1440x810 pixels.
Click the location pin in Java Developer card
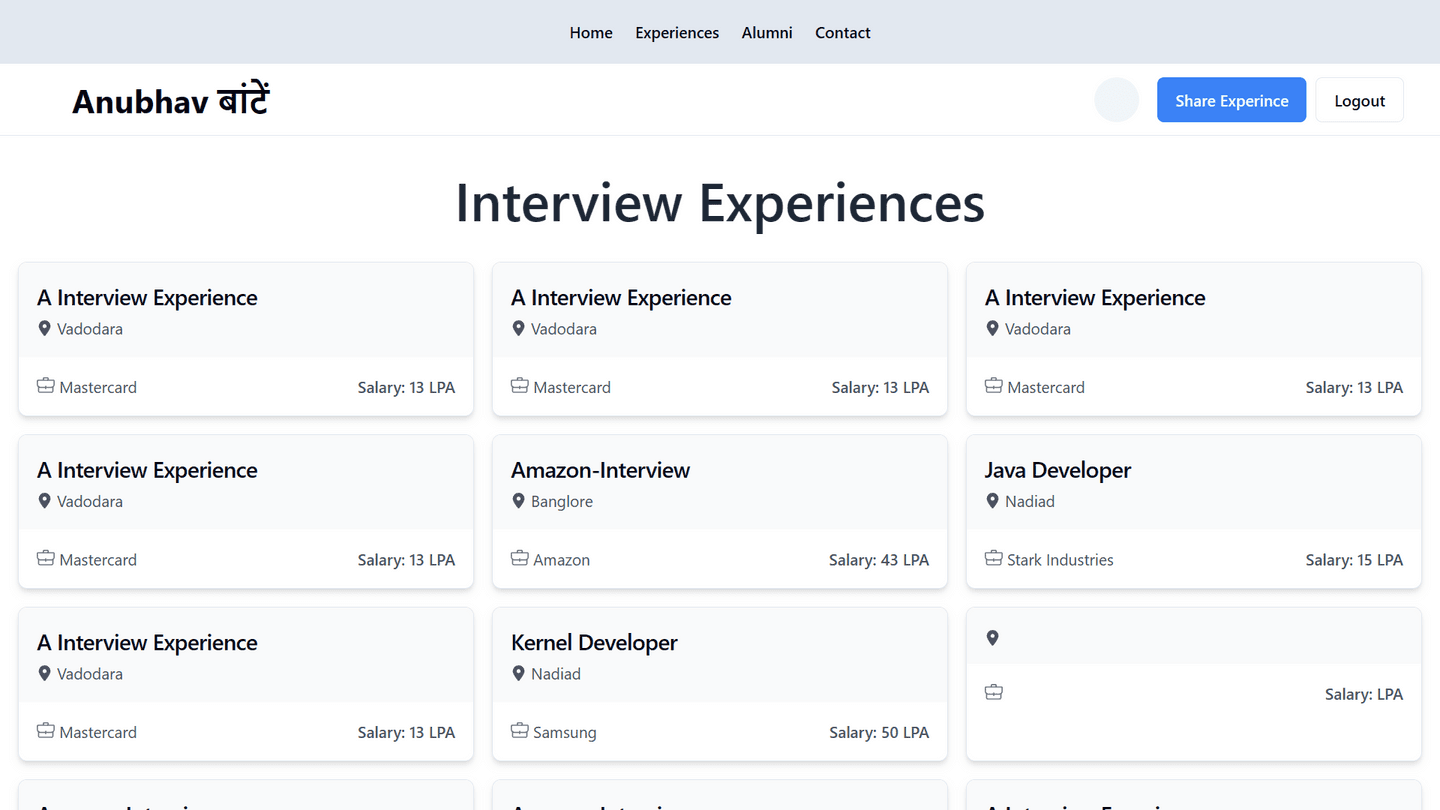992,500
